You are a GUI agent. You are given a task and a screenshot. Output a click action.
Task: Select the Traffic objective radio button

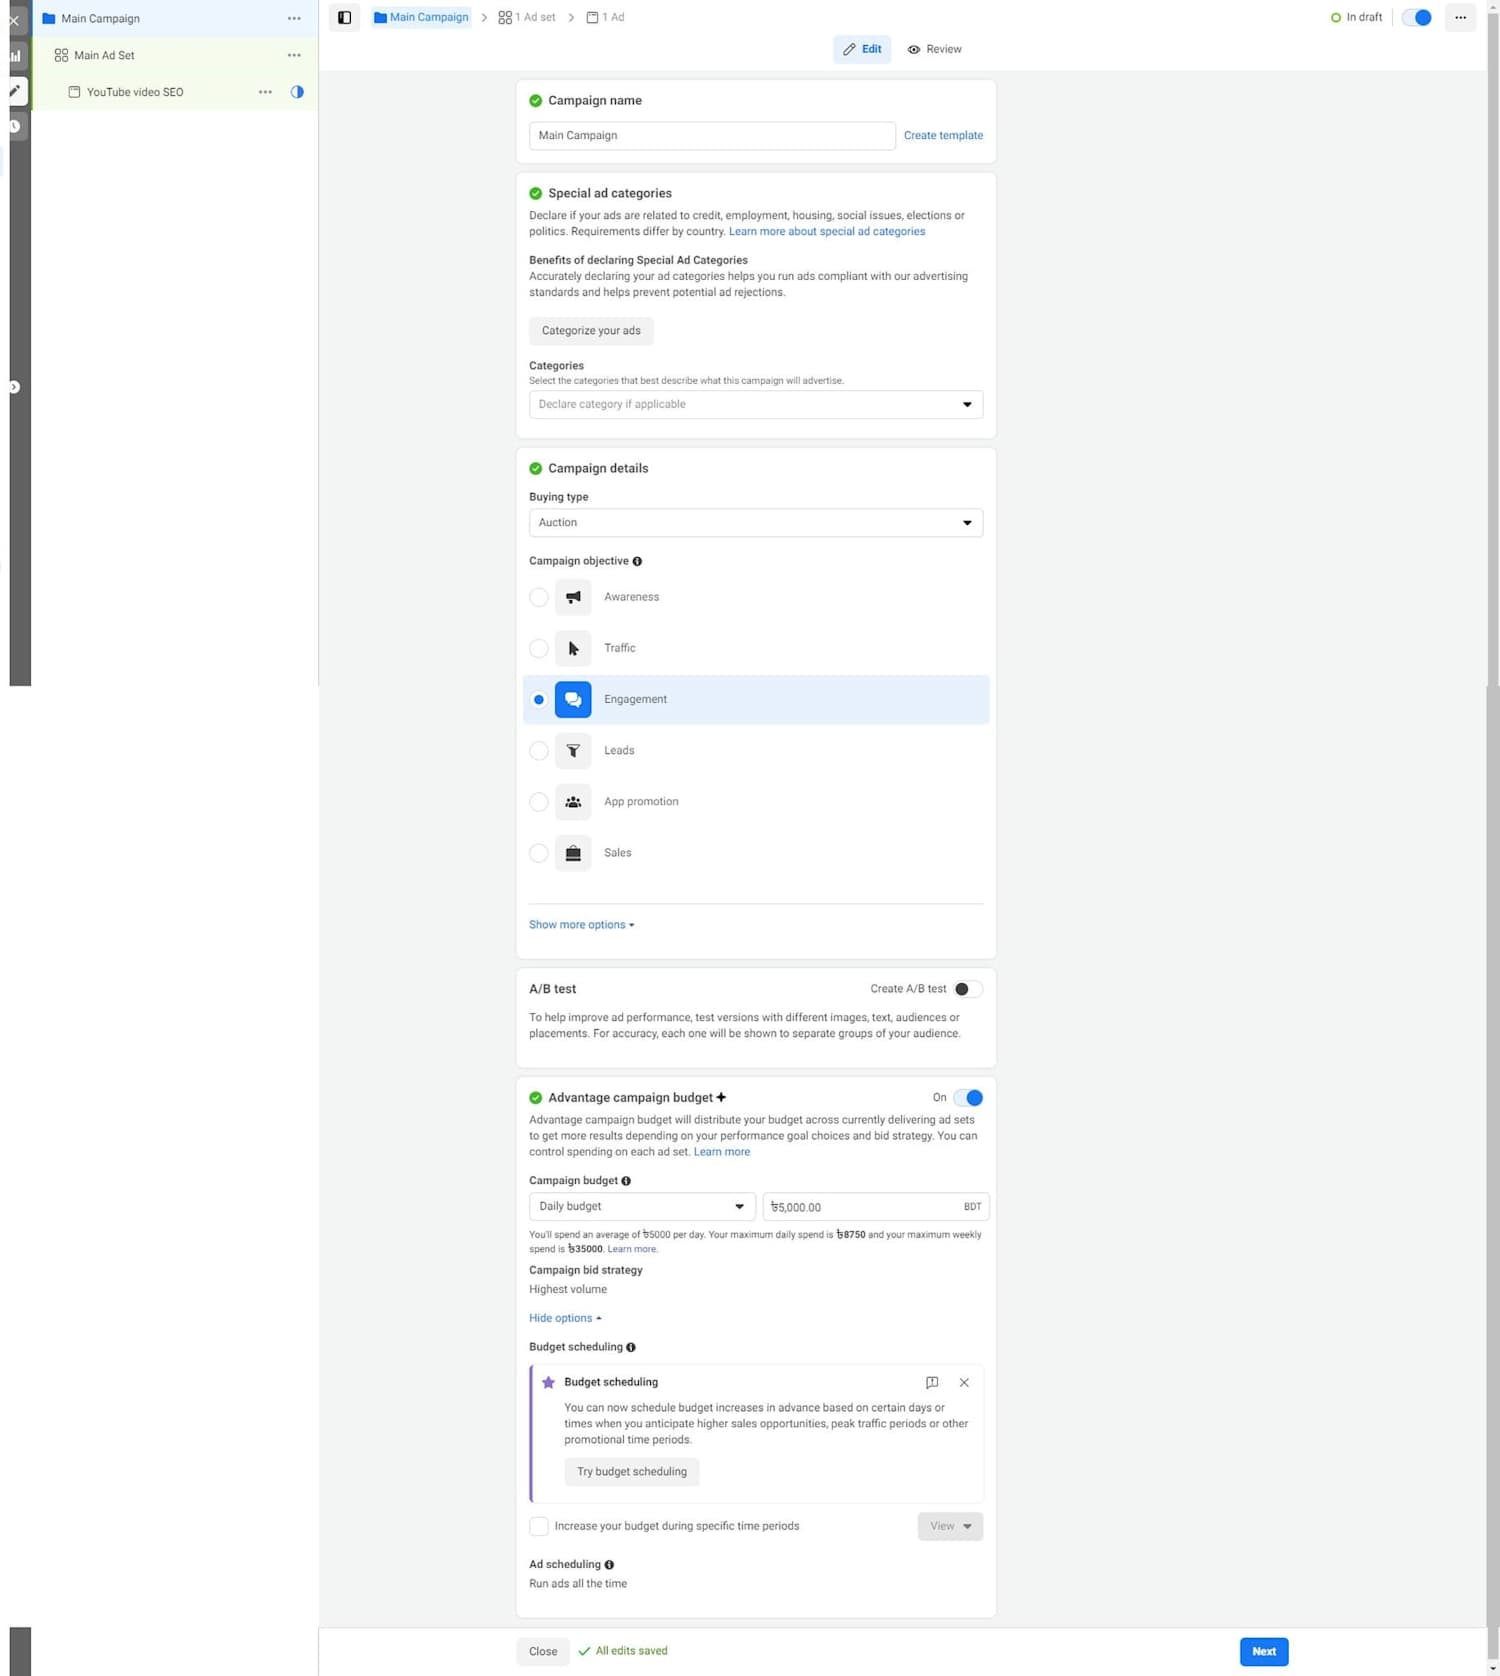(539, 648)
